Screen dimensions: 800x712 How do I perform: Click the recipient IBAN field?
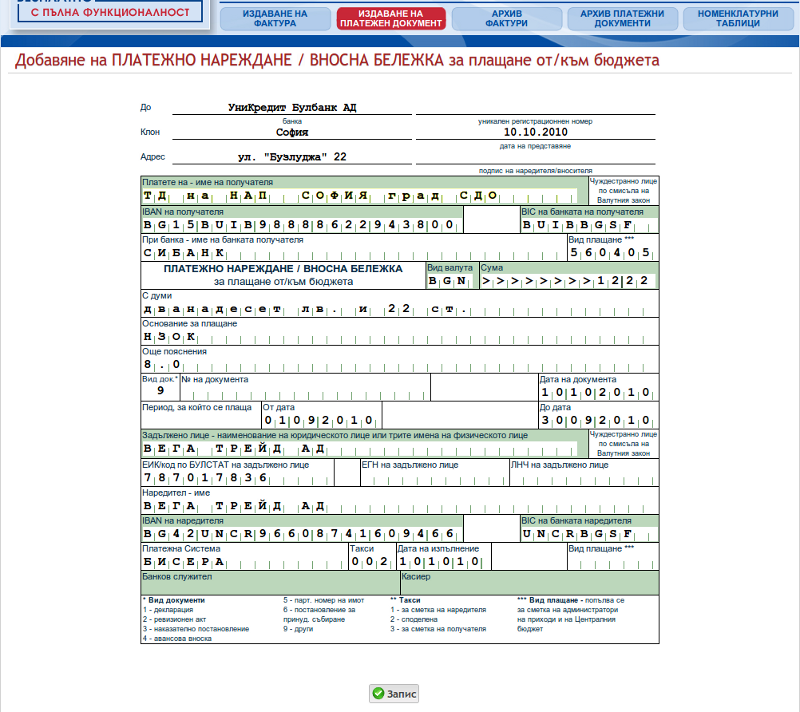click(x=302, y=225)
